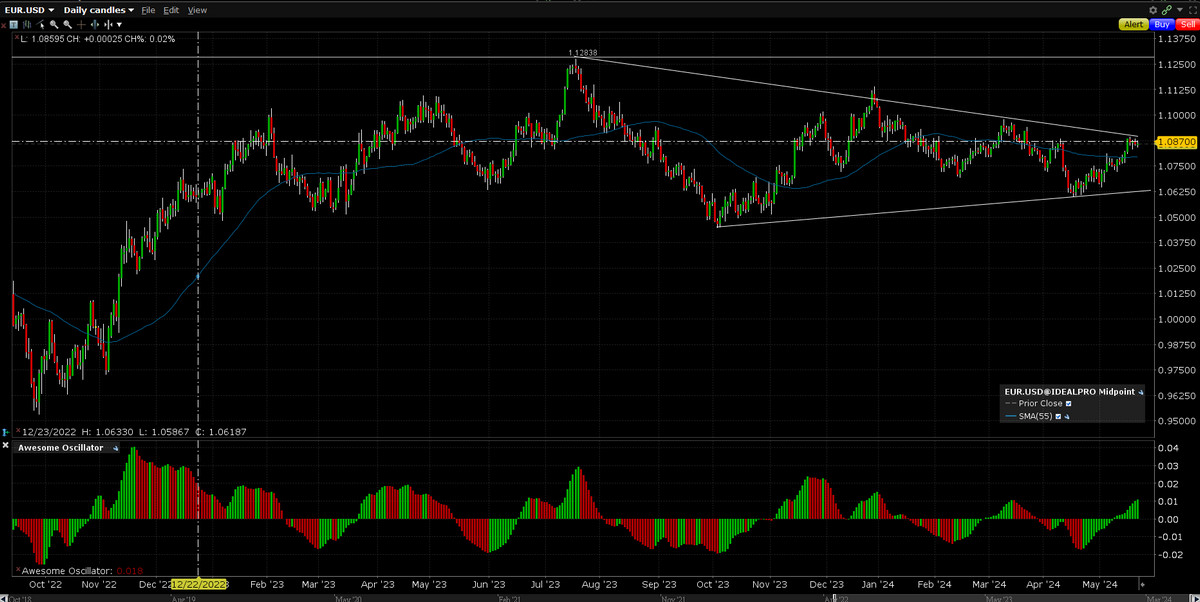Open the Daily candles timeframe dropdown

(x=95, y=9)
